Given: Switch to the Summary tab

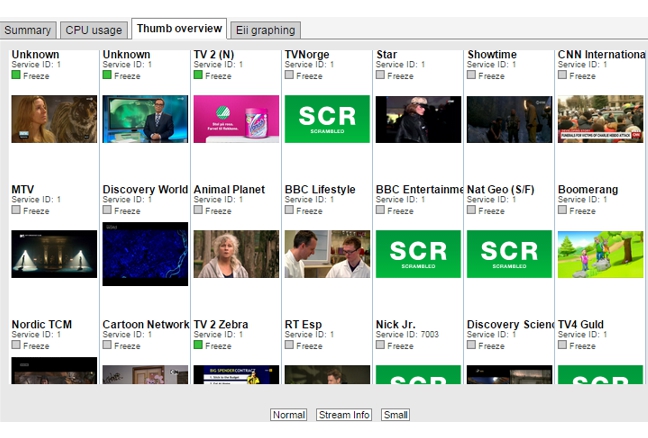Looking at the screenshot, I should [x=28, y=30].
